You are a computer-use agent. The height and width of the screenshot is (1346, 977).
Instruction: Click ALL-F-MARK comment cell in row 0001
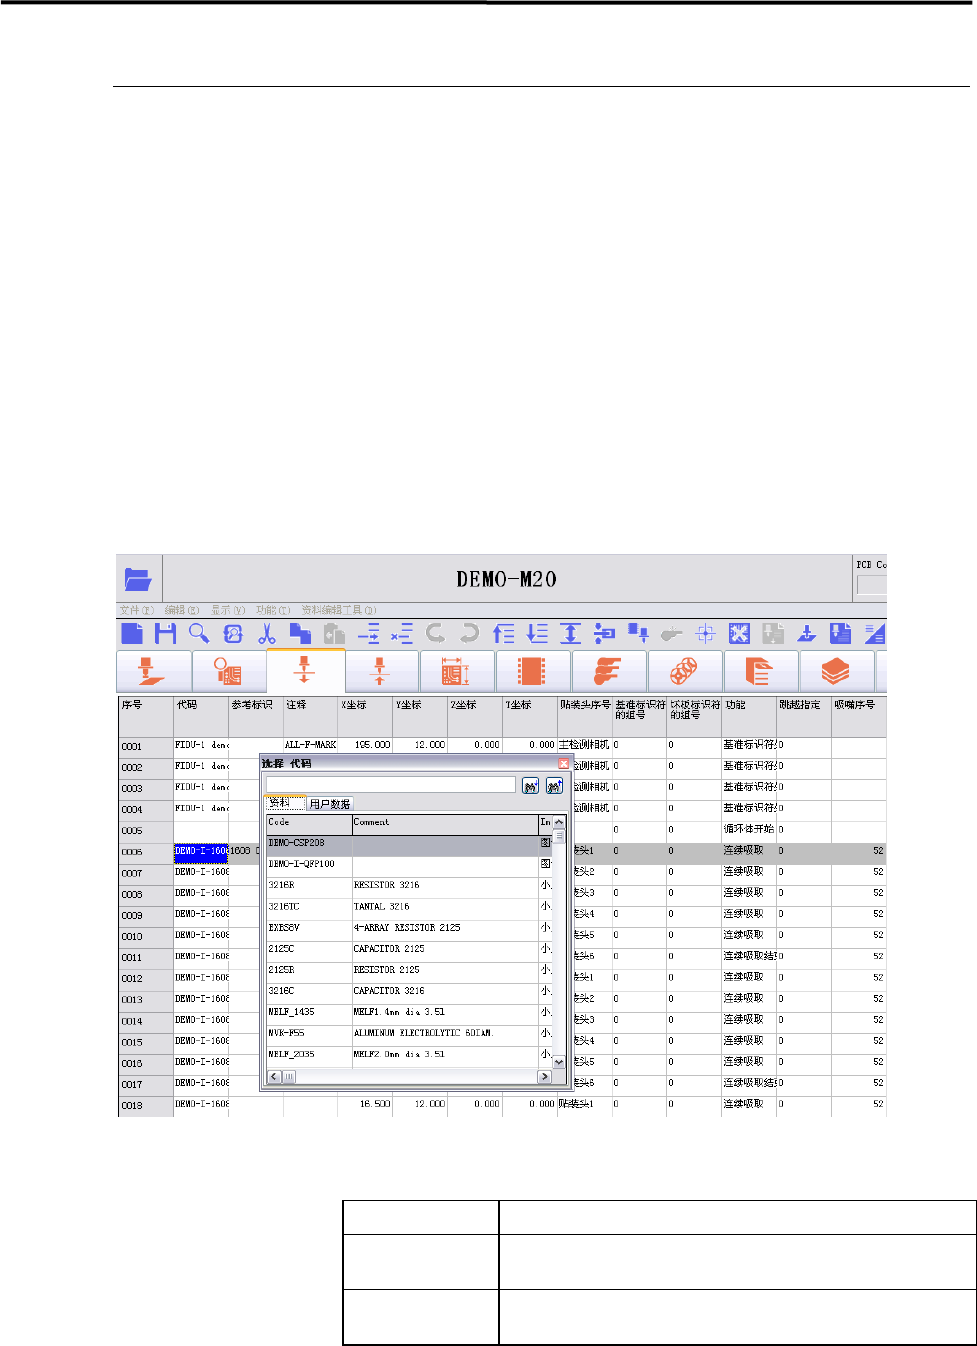[311, 746]
